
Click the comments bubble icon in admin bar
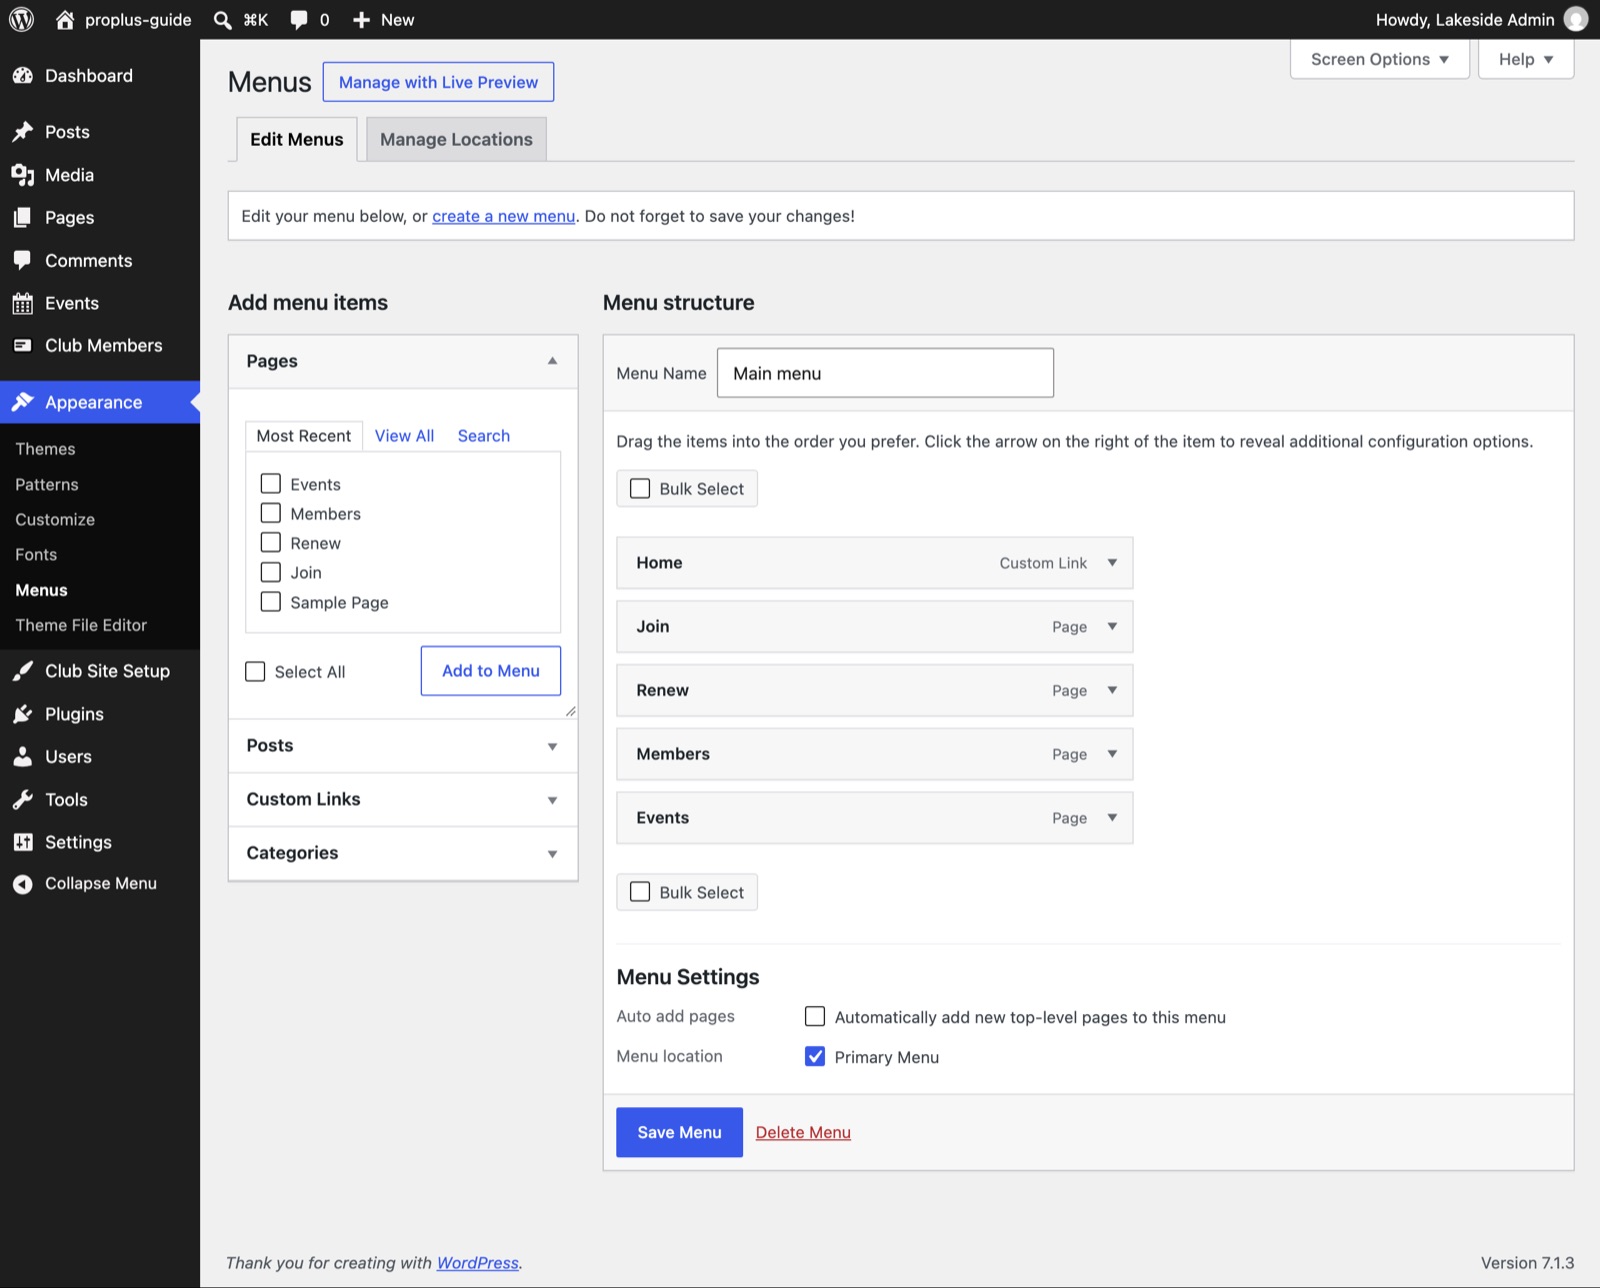pyautogui.click(x=298, y=20)
